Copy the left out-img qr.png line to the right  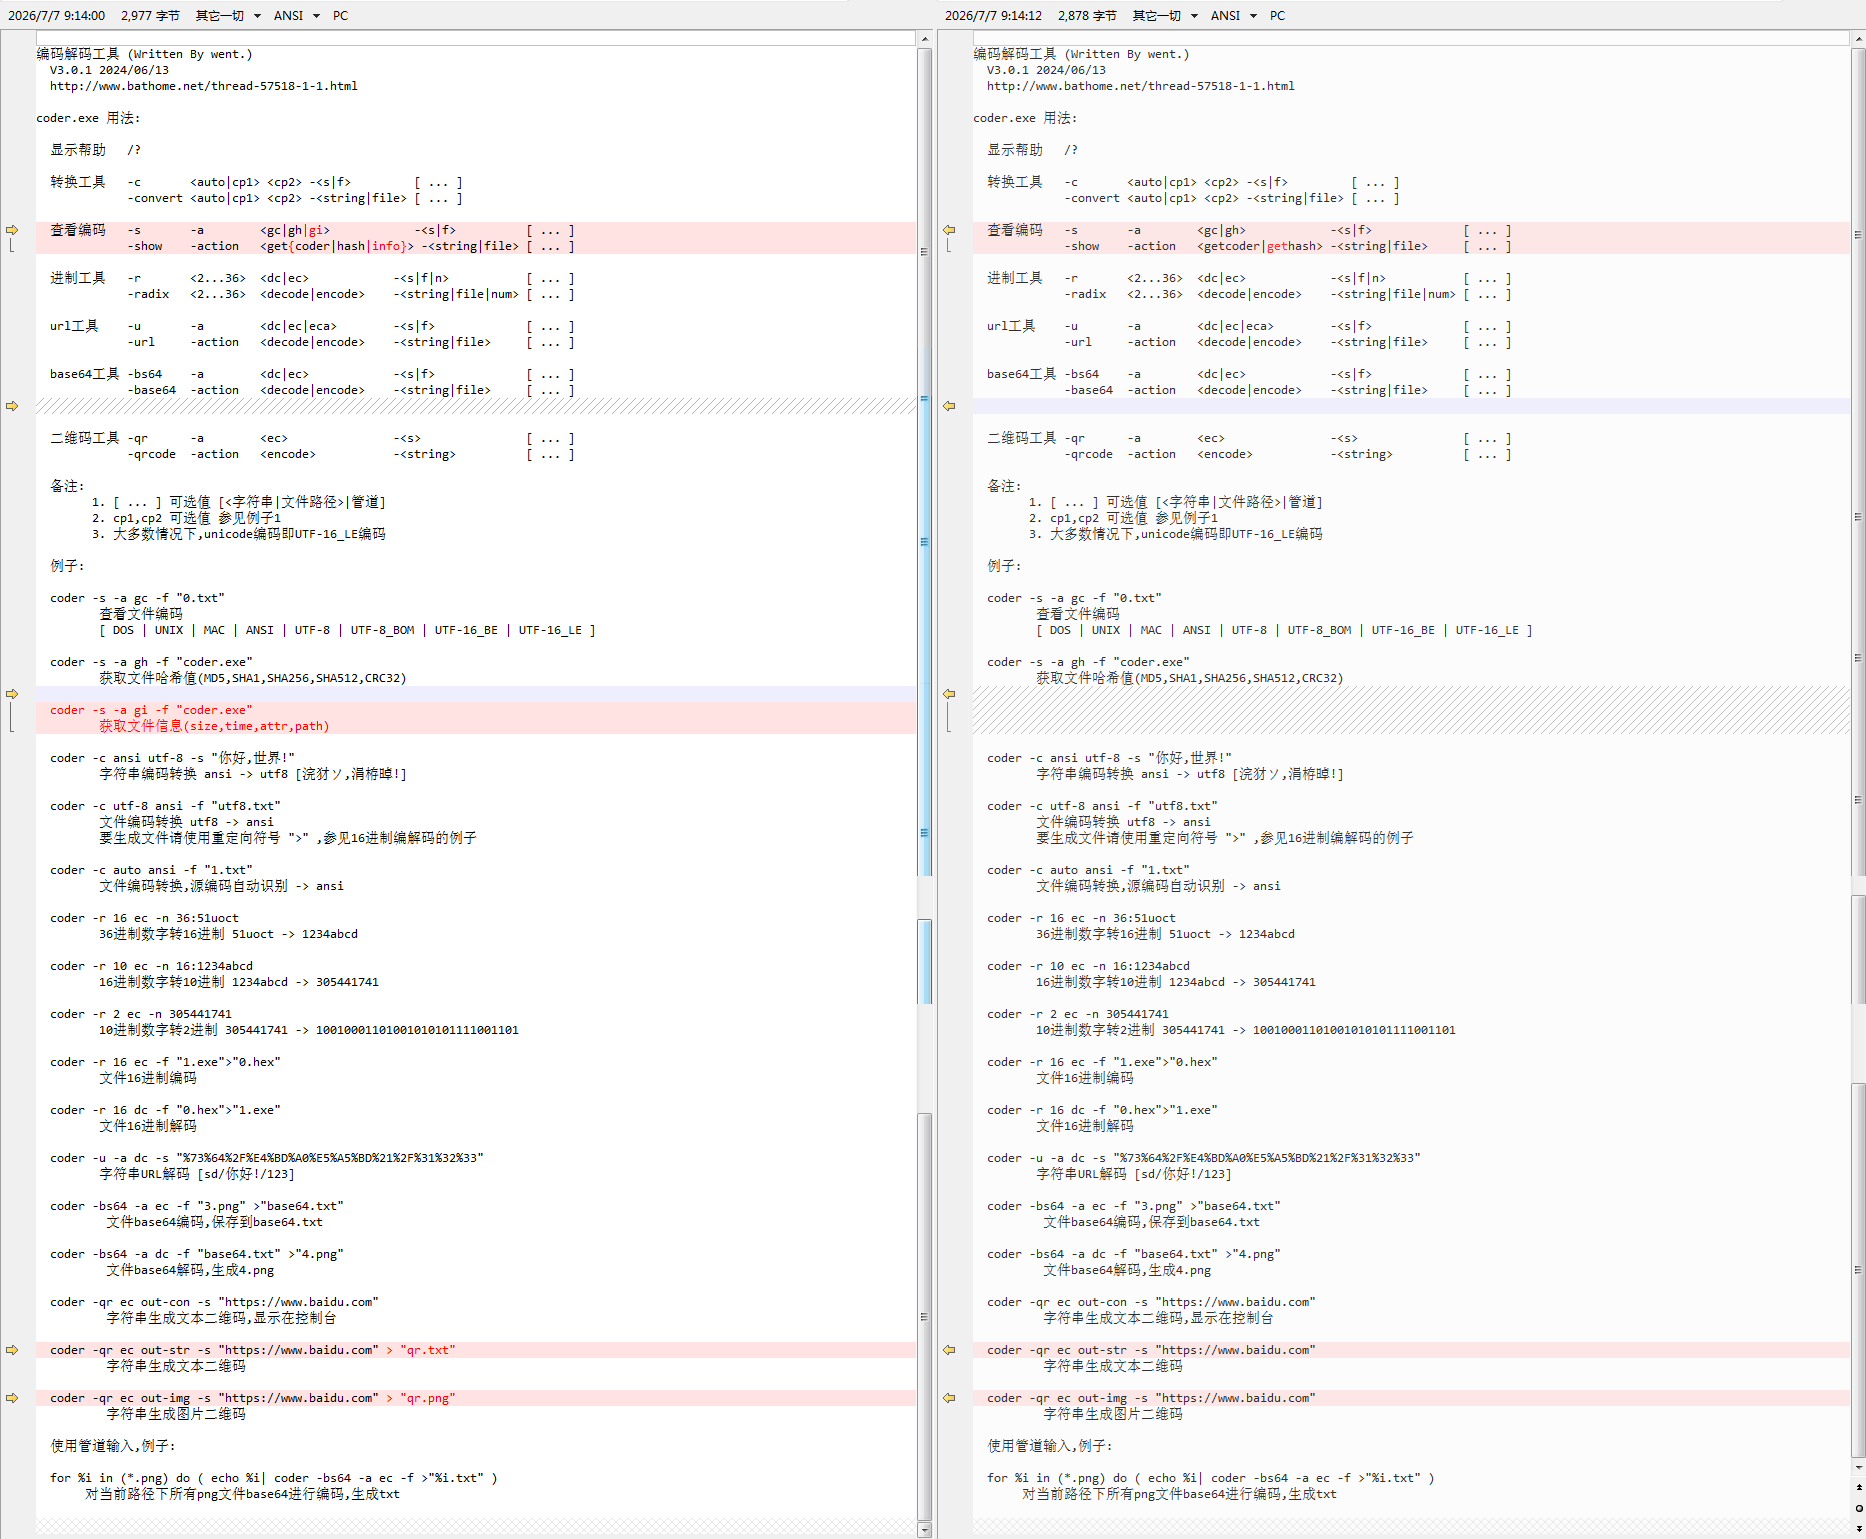12,1398
